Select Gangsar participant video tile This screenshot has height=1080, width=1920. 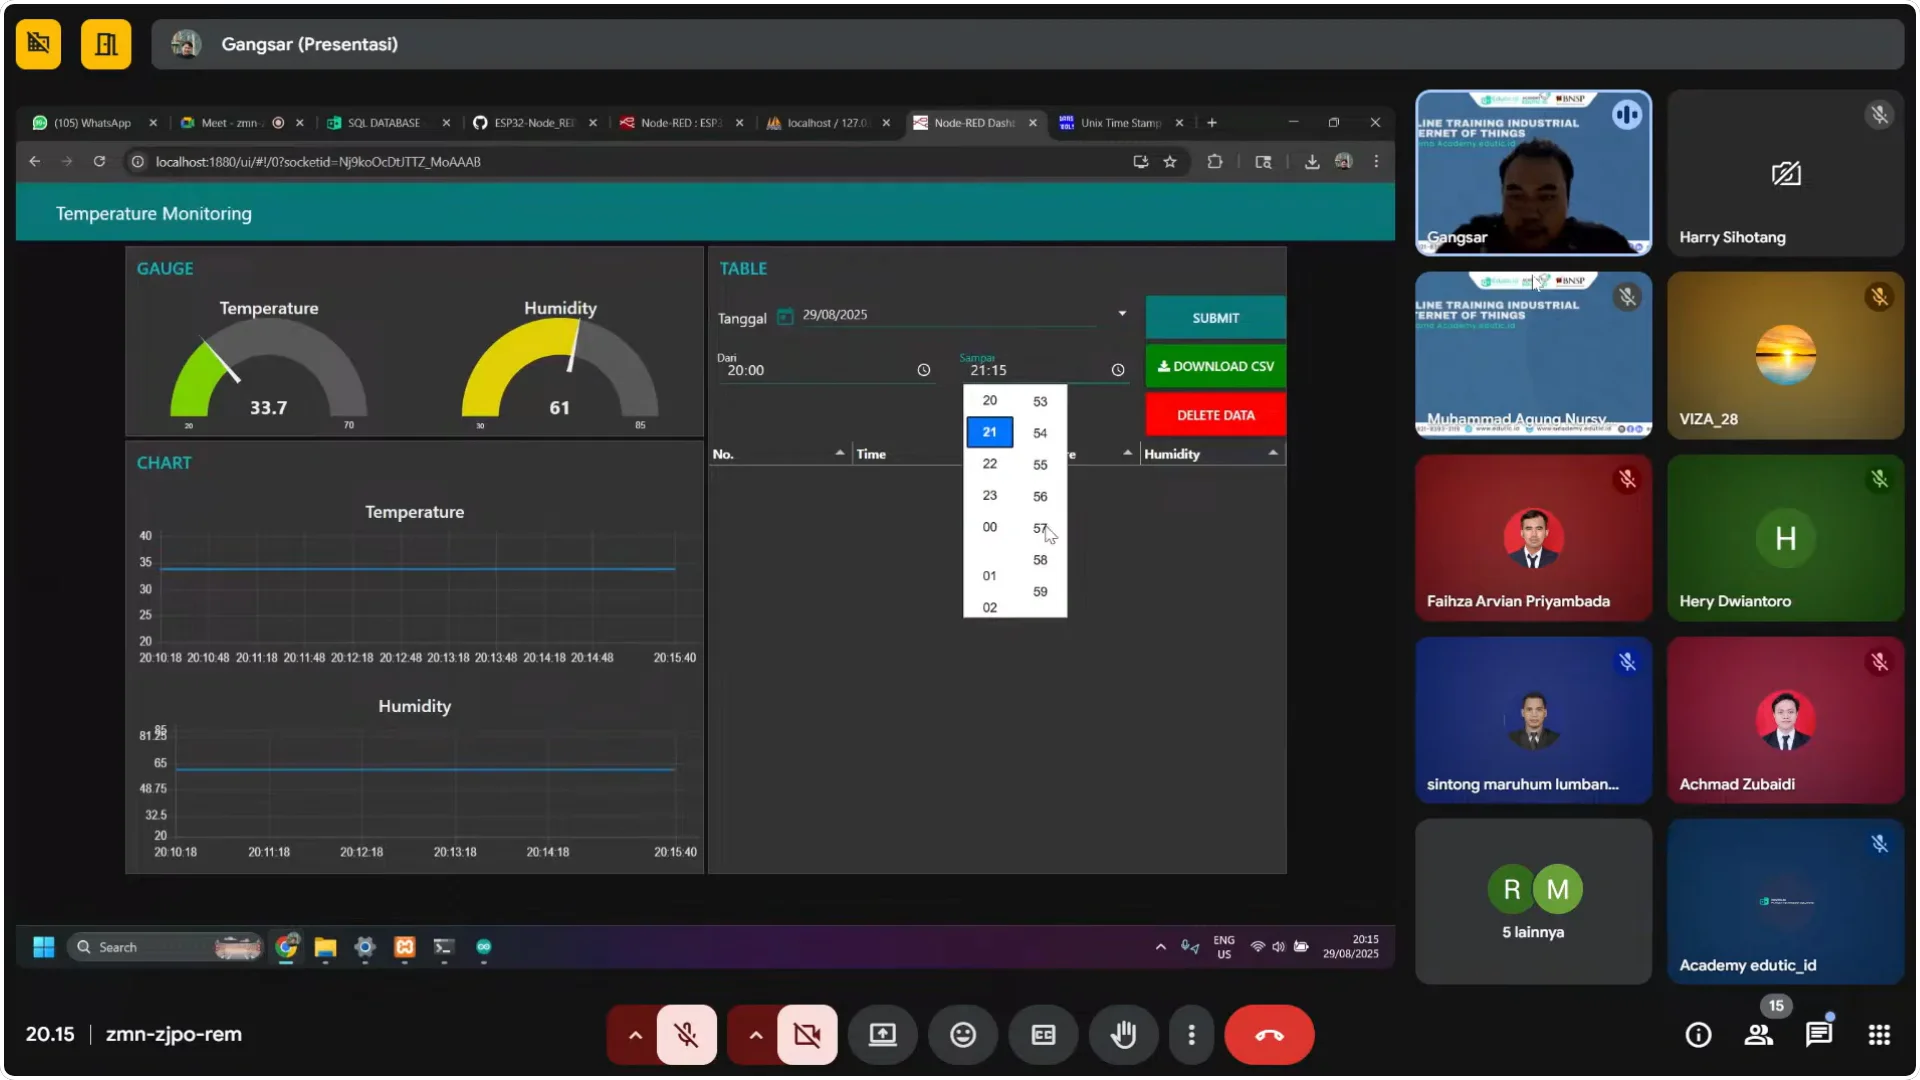[1533, 173]
